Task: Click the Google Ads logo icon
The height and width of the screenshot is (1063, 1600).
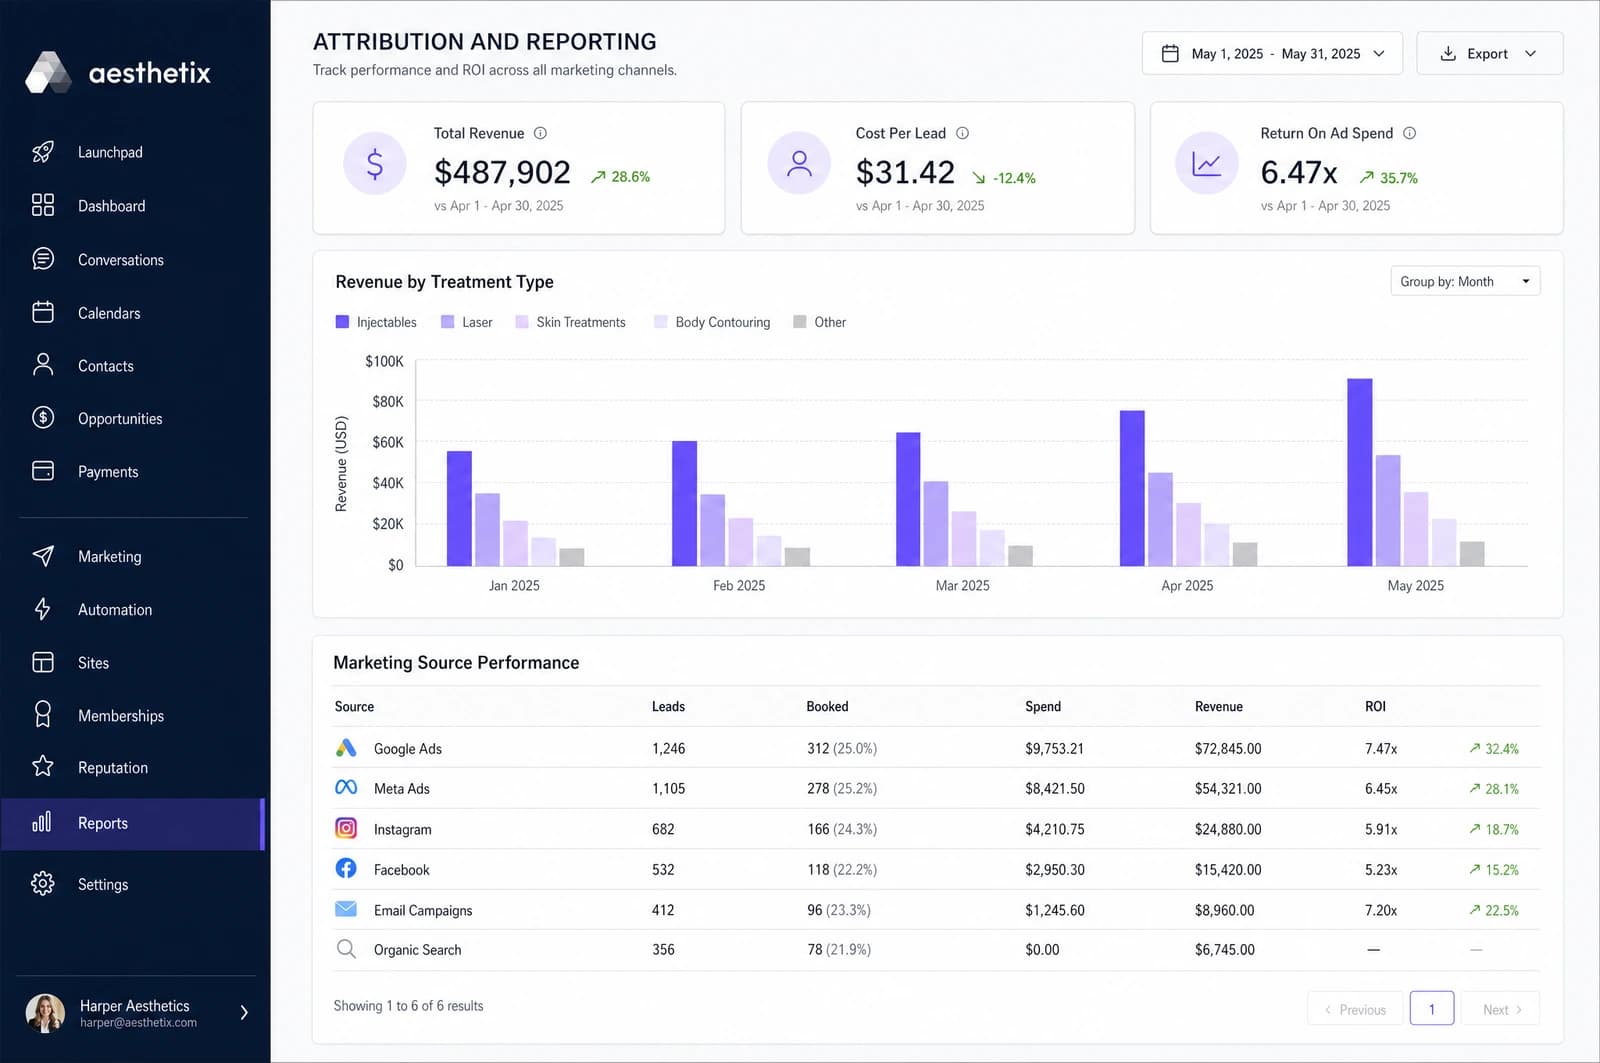Action: point(346,748)
